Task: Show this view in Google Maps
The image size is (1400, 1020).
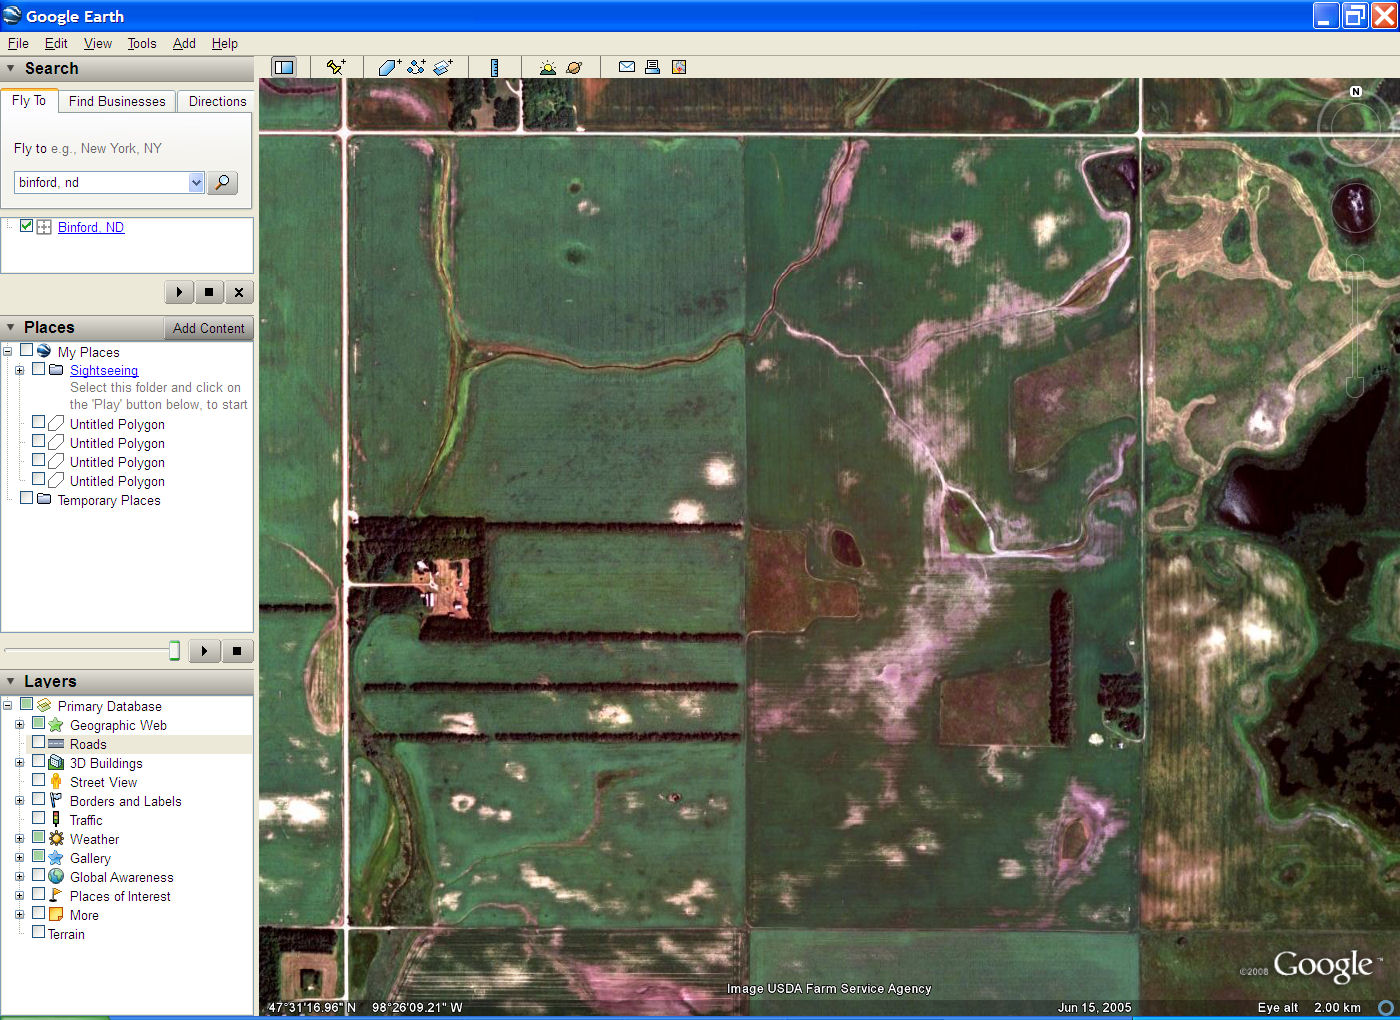Action: point(679,67)
